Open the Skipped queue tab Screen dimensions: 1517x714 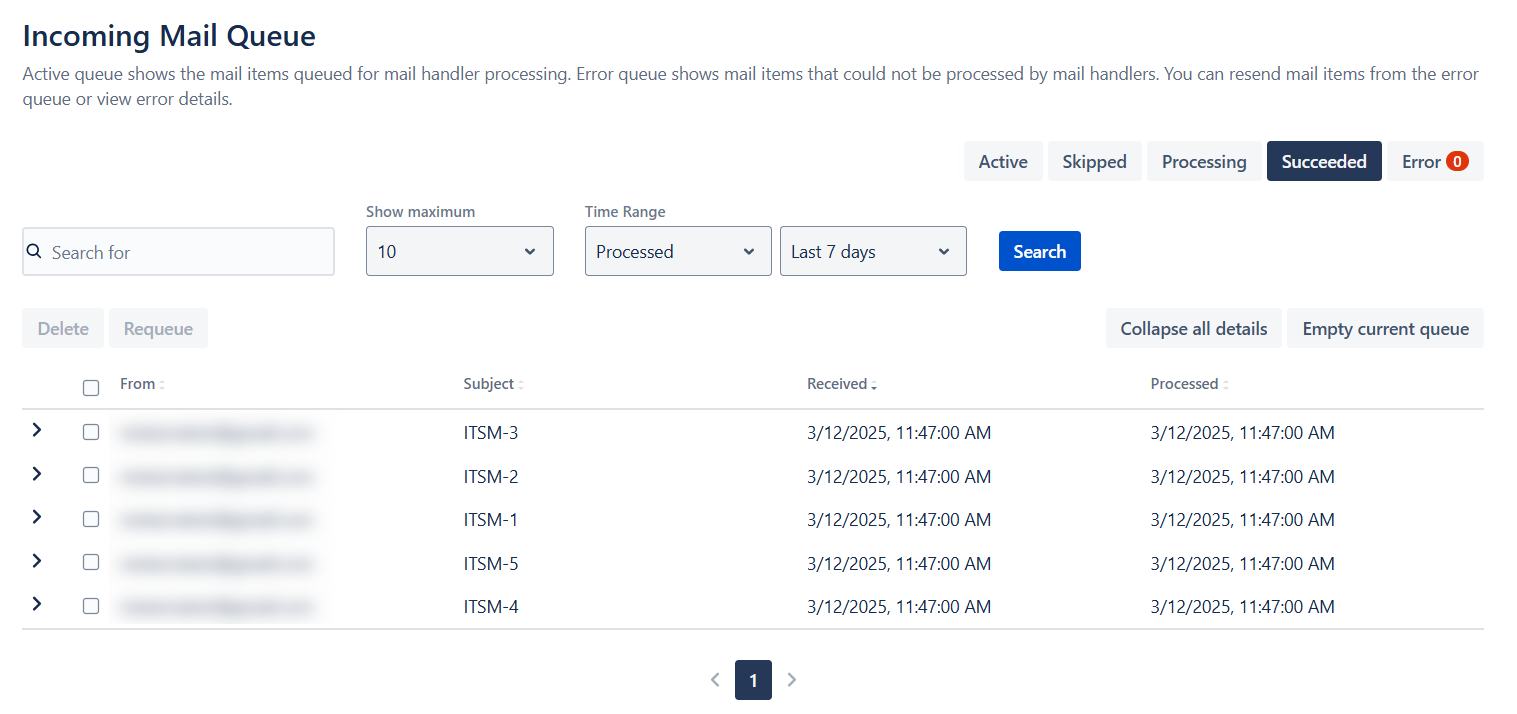1094,161
